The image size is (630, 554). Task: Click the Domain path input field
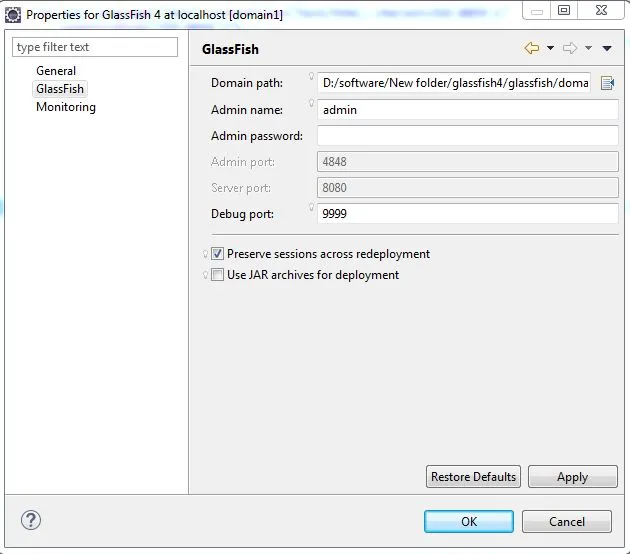tap(454, 83)
